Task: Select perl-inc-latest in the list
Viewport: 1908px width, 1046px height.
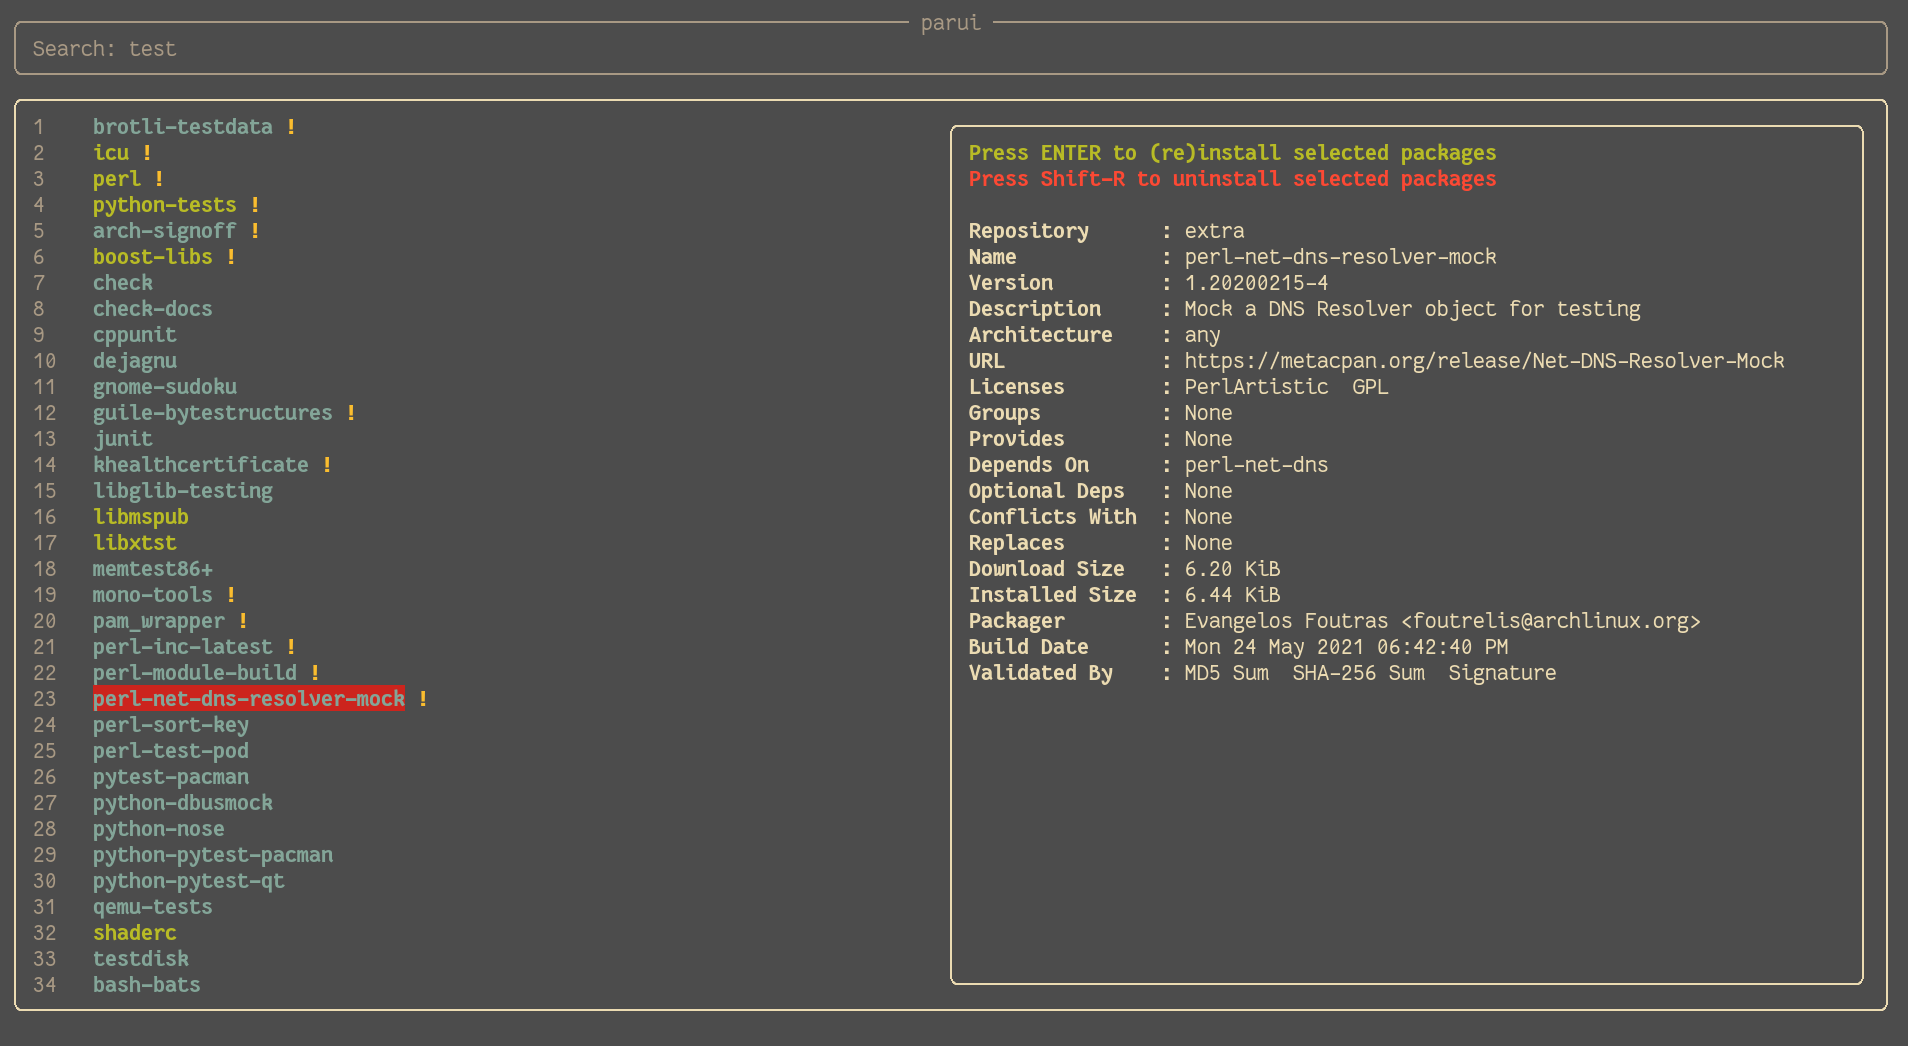Action: click(x=183, y=647)
